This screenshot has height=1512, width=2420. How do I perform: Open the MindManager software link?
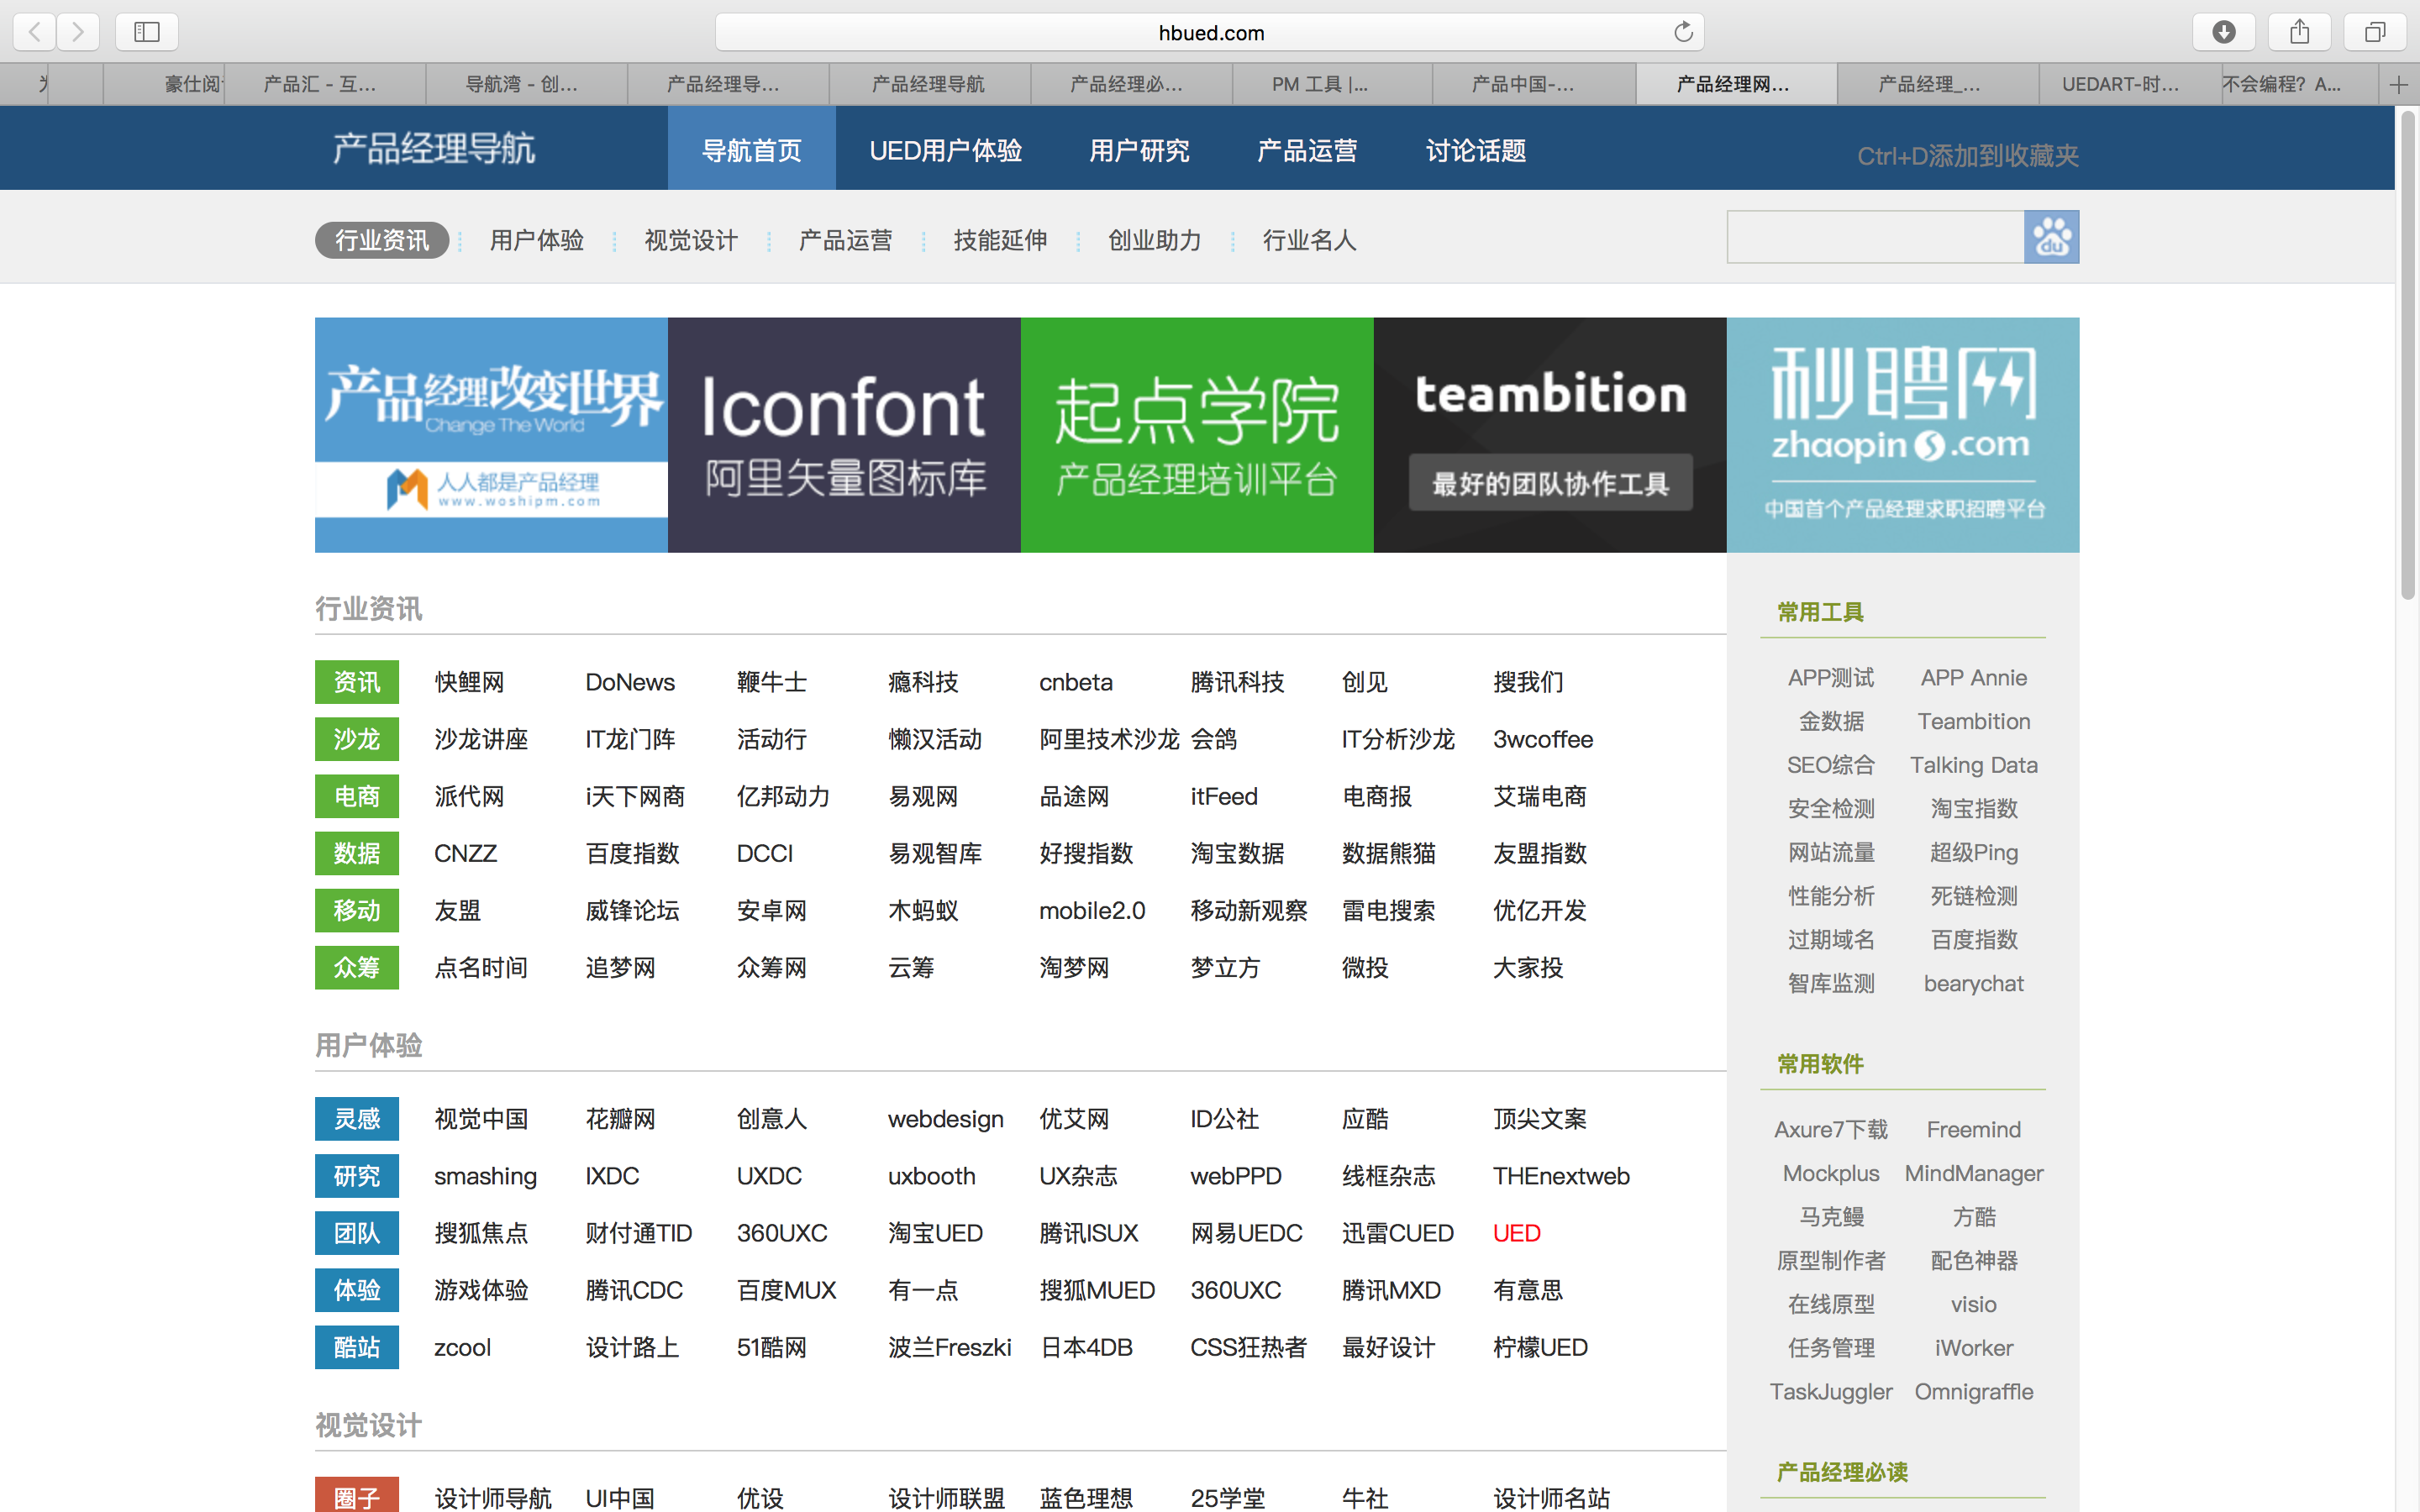(1973, 1174)
